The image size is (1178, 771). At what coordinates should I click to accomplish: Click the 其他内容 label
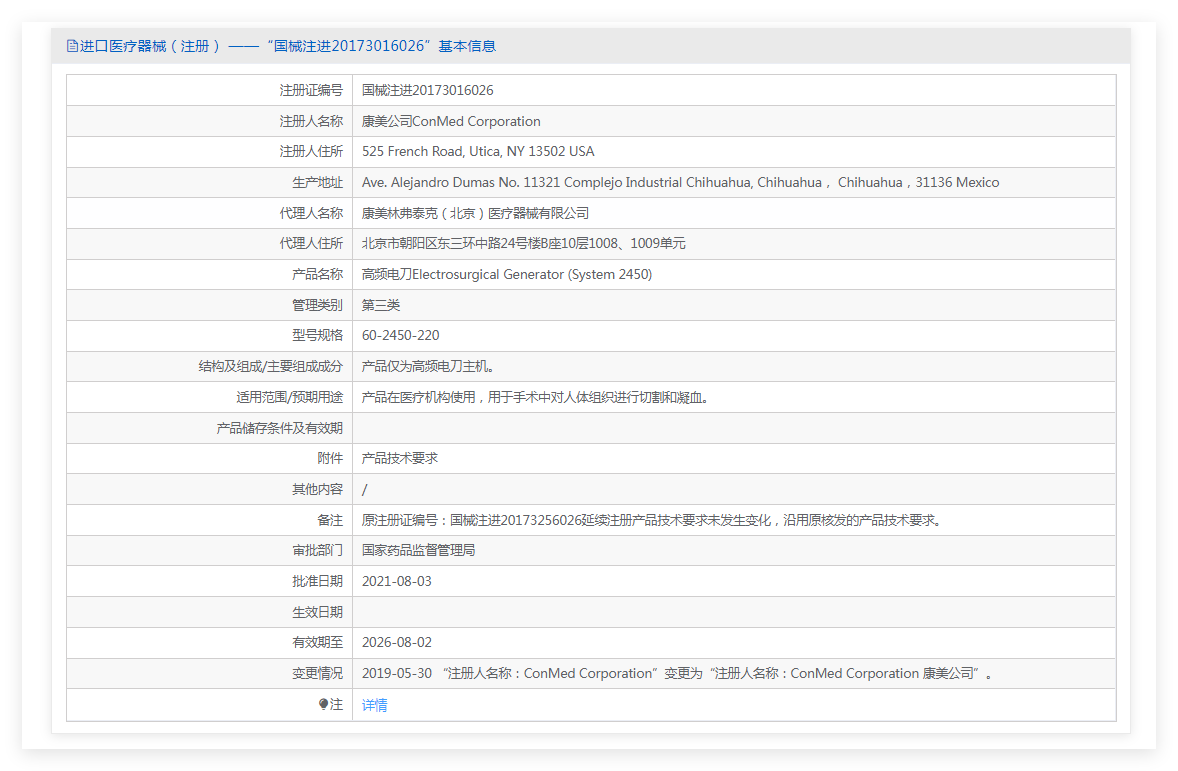pyautogui.click(x=317, y=489)
